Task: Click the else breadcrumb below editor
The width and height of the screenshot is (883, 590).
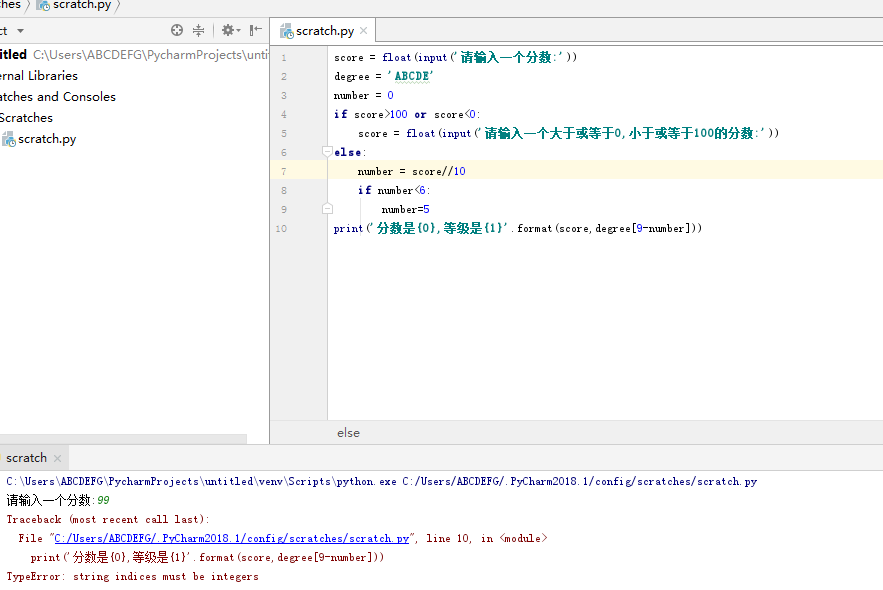Action: pyautogui.click(x=348, y=432)
